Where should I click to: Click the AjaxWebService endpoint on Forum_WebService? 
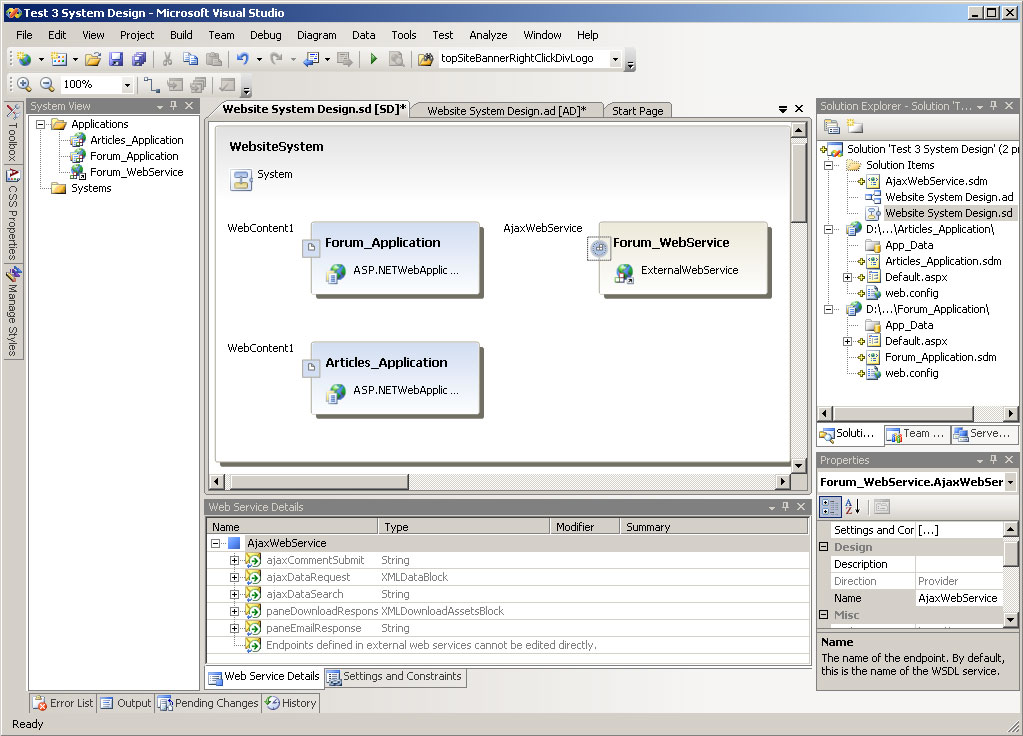point(599,248)
